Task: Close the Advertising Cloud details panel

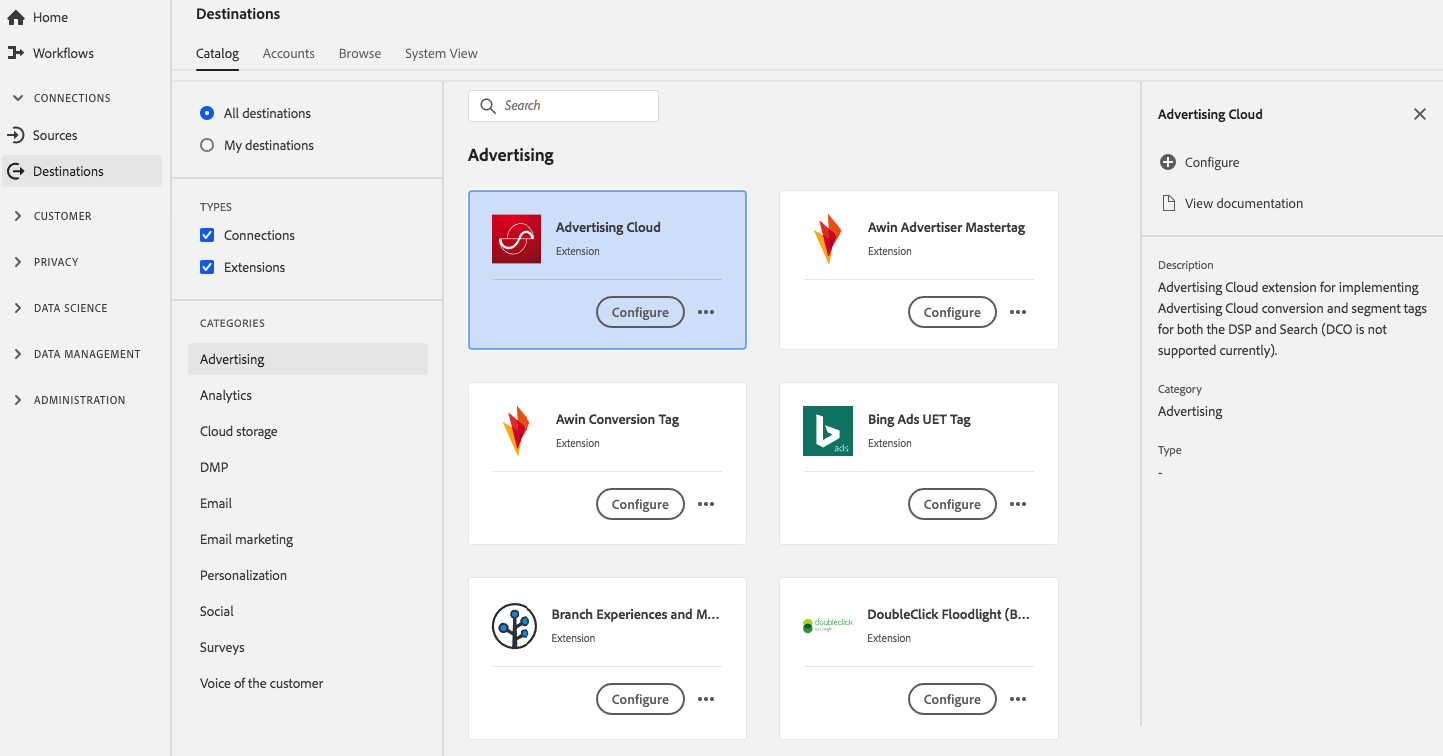Action: coord(1420,114)
